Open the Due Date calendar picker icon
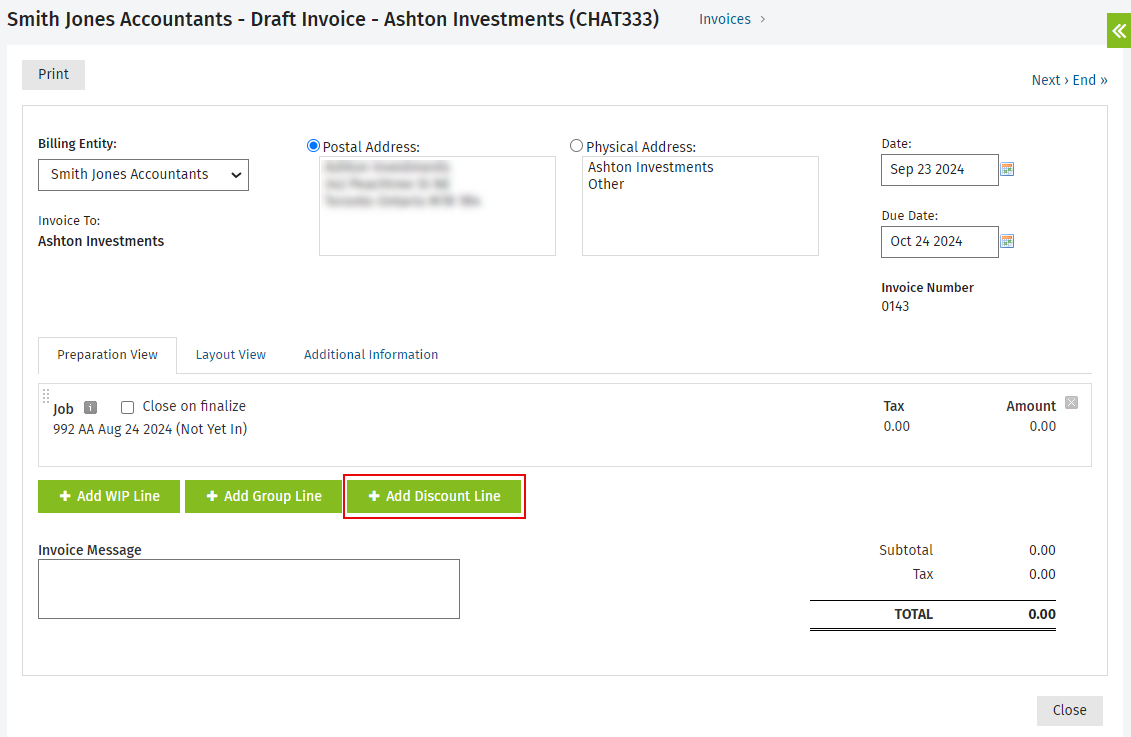 [x=1007, y=241]
